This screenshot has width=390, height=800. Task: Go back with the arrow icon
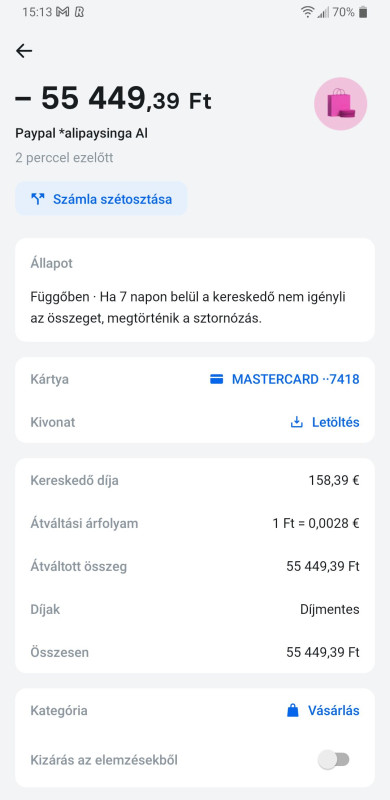tap(24, 51)
